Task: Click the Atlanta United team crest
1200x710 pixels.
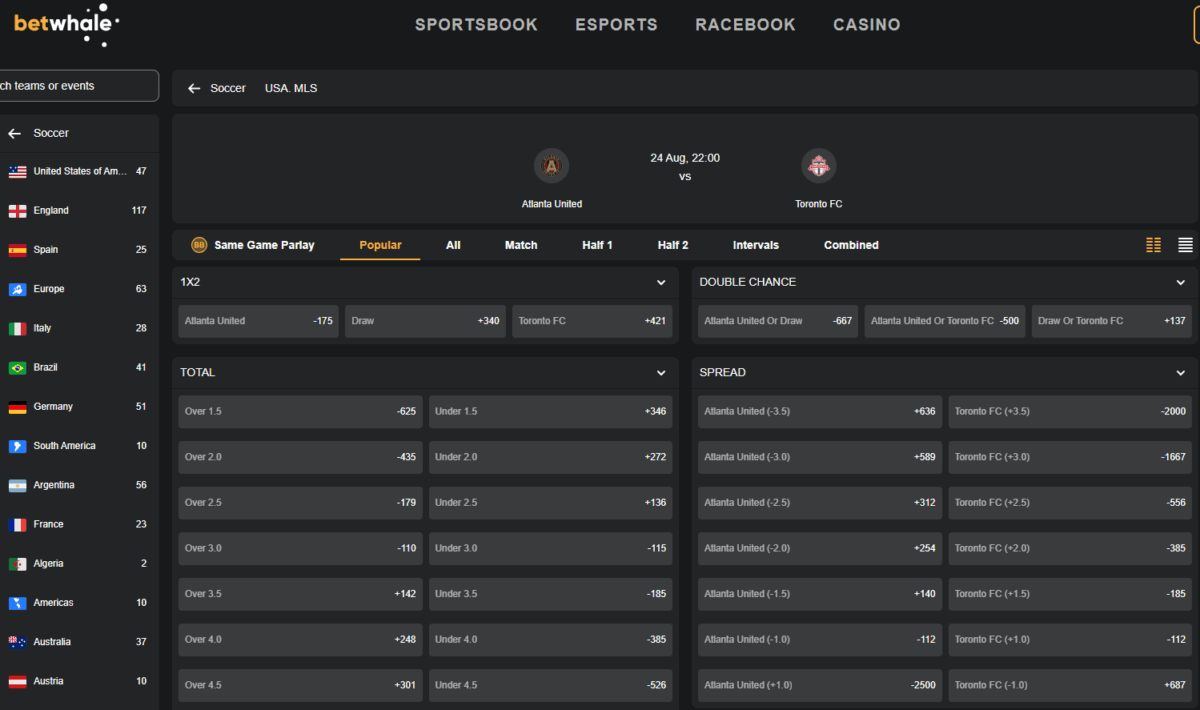Action: [551, 166]
